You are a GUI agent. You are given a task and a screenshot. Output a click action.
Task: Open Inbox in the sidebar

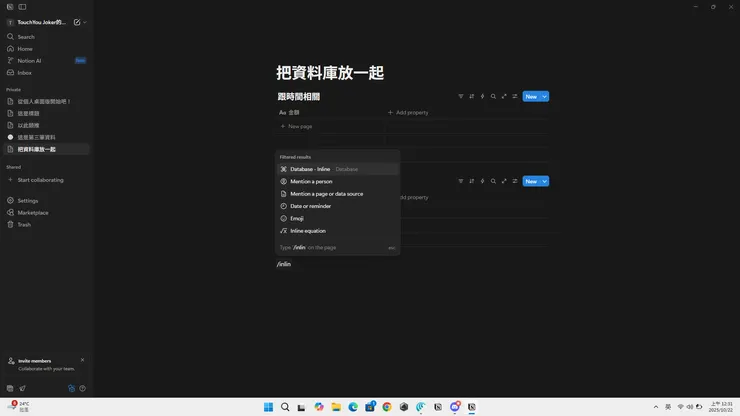pos(46,73)
